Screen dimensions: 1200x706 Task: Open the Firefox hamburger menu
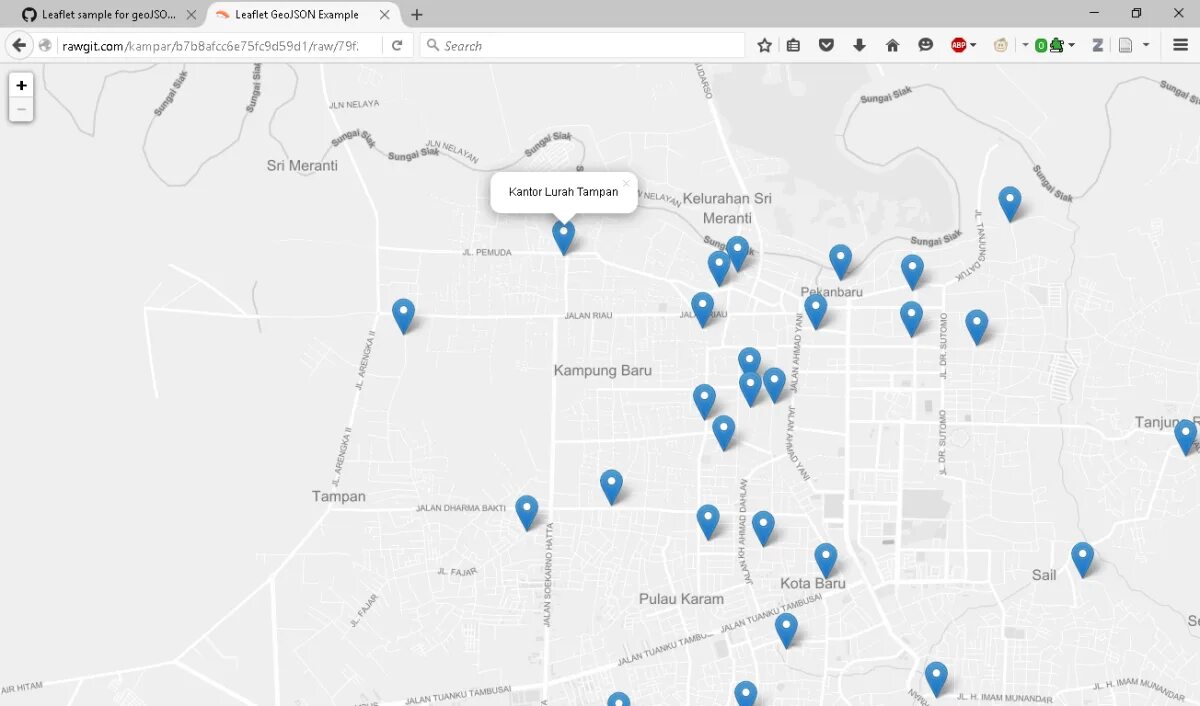[1180, 45]
